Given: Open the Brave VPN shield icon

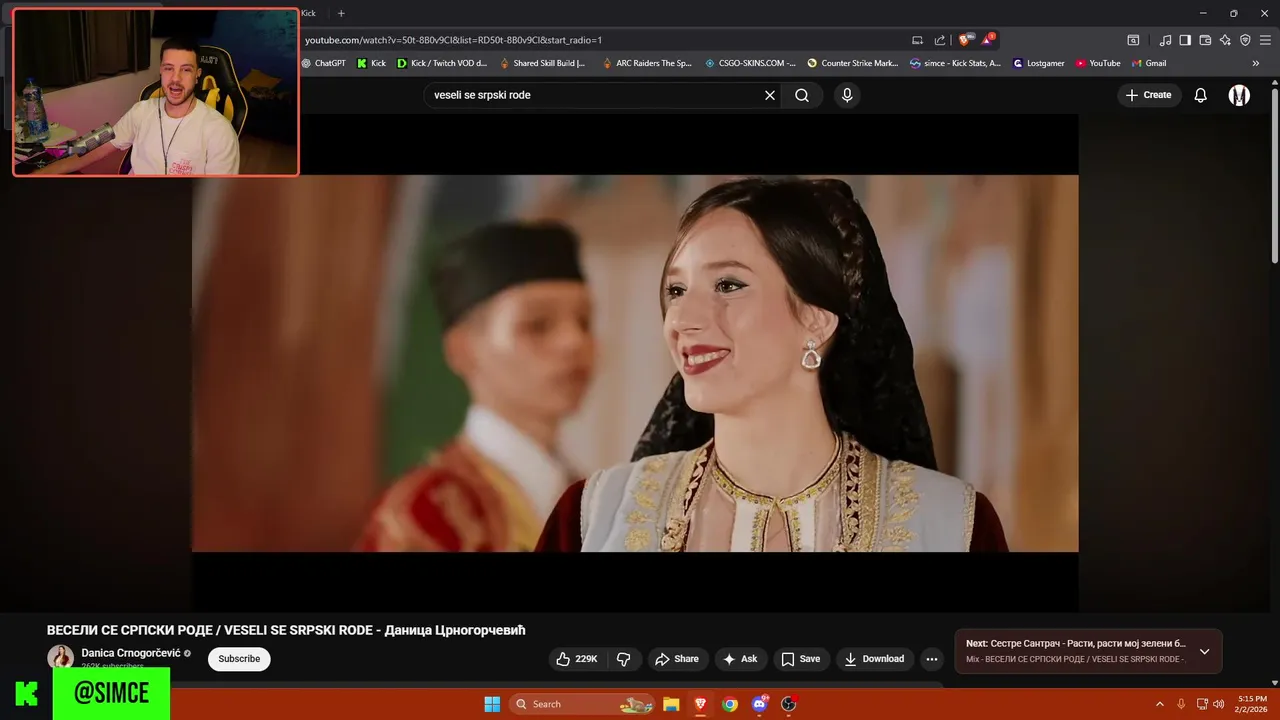Looking at the screenshot, I should (x=1245, y=40).
